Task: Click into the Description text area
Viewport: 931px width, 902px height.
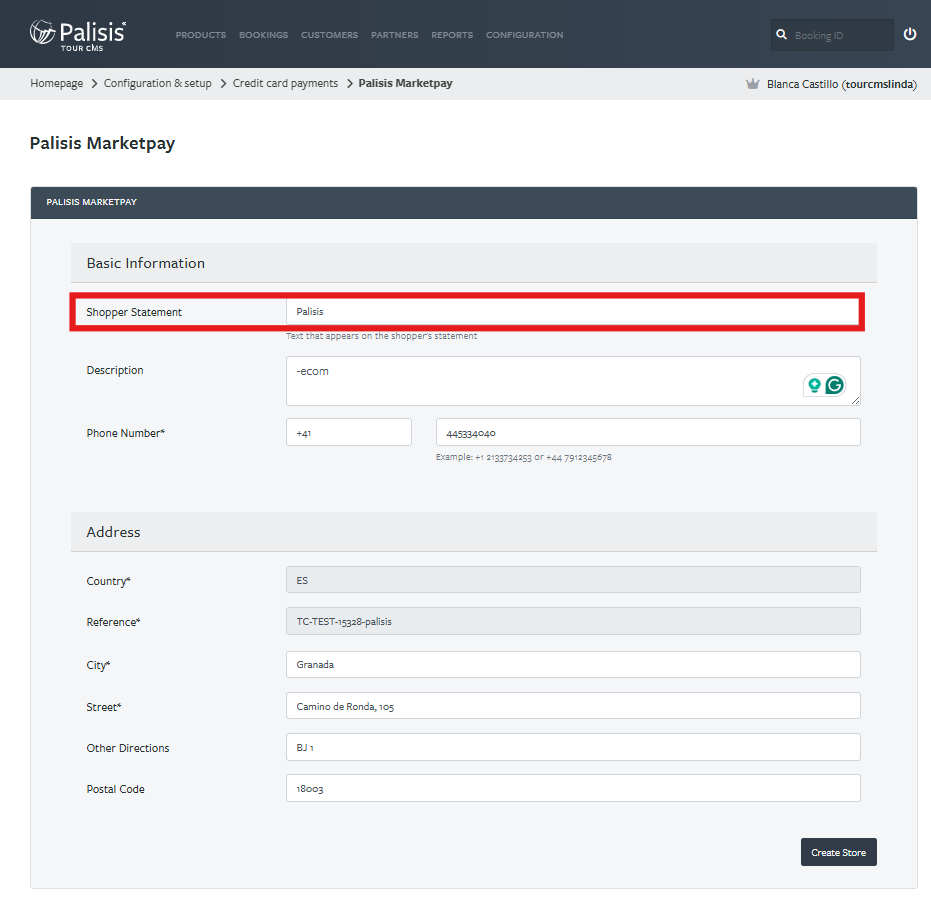Action: pyautogui.click(x=573, y=381)
